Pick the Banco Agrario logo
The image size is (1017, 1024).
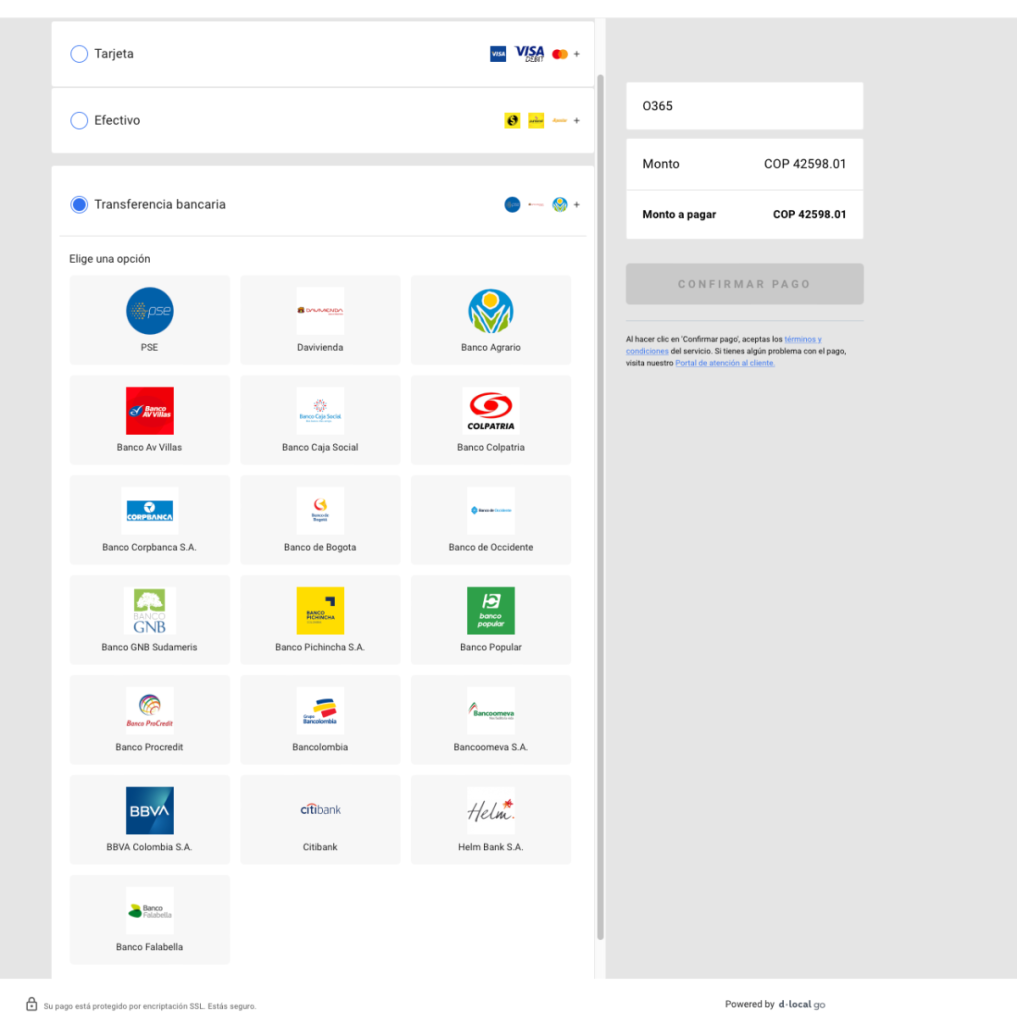pyautogui.click(x=491, y=311)
